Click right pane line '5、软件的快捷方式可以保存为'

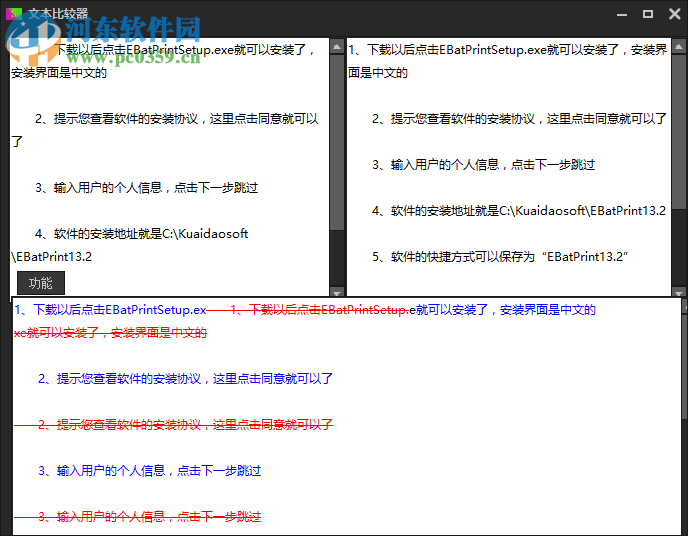pyautogui.click(x=500, y=257)
